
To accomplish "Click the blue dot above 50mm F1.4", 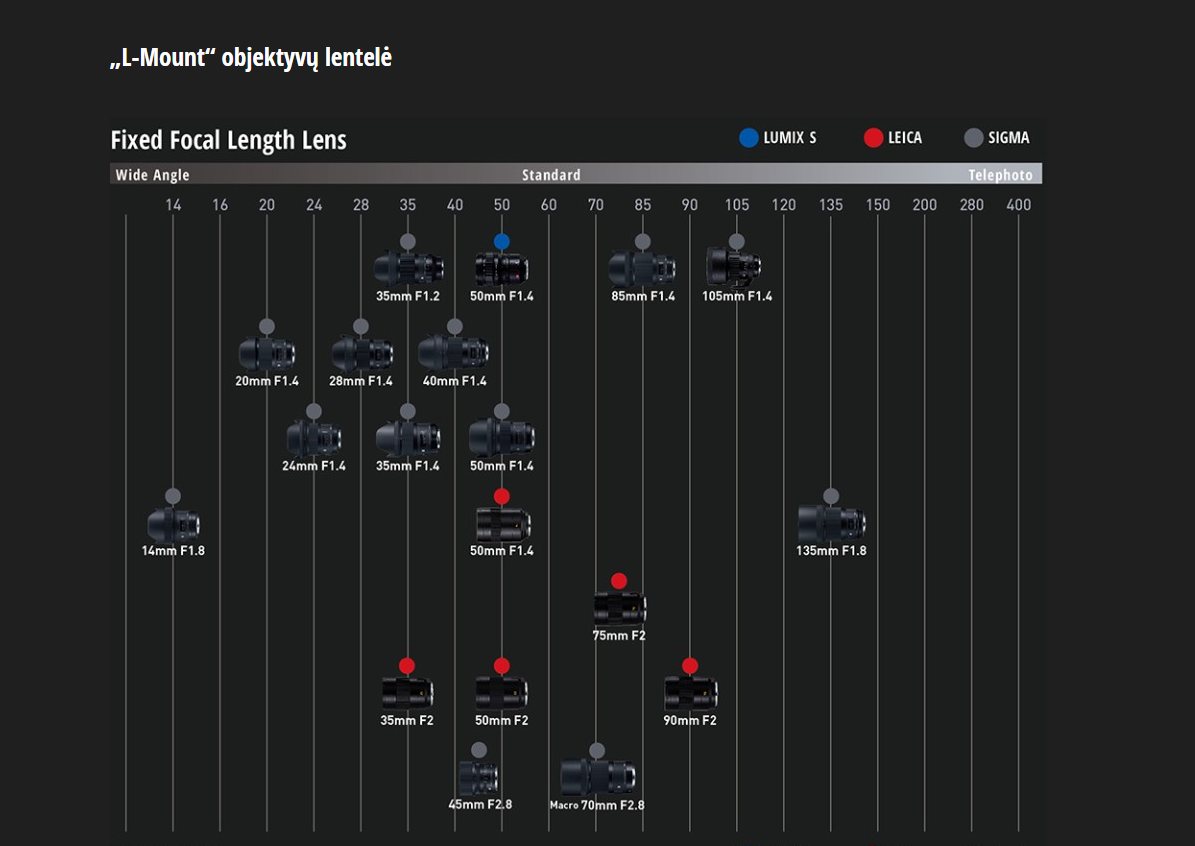I will (x=501, y=242).
